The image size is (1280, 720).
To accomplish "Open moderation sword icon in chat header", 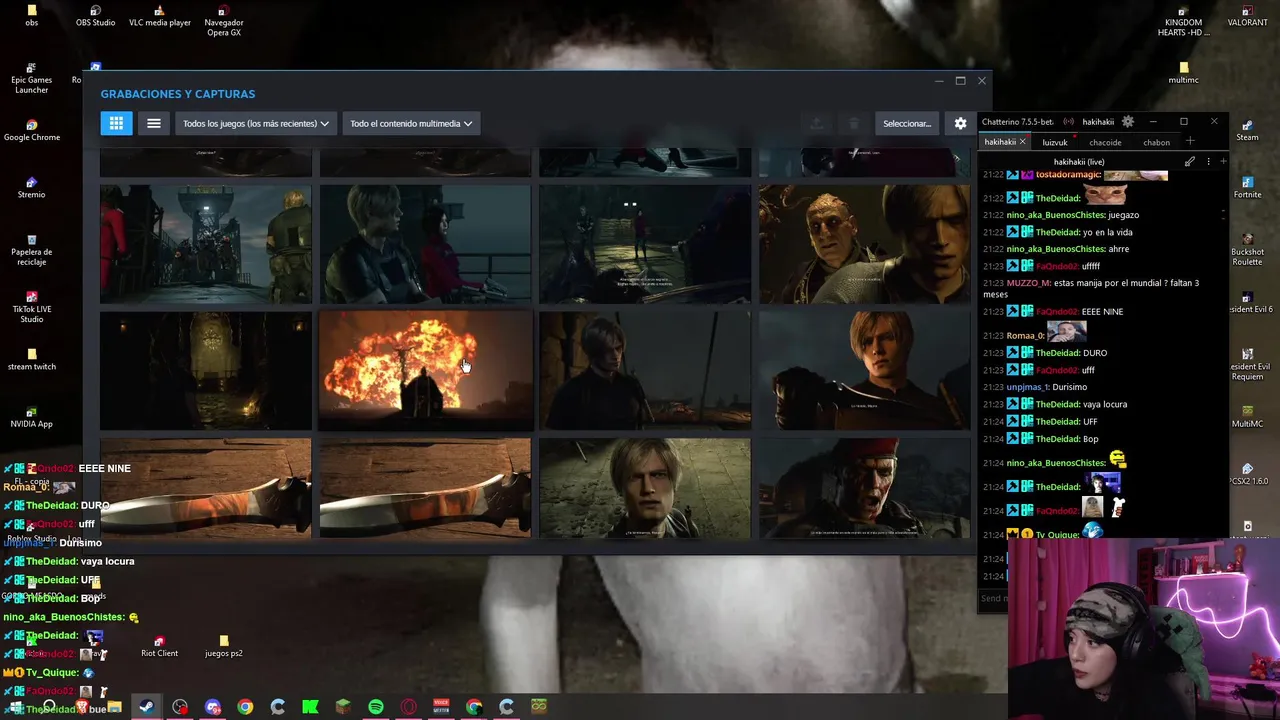I will pos(1190,161).
